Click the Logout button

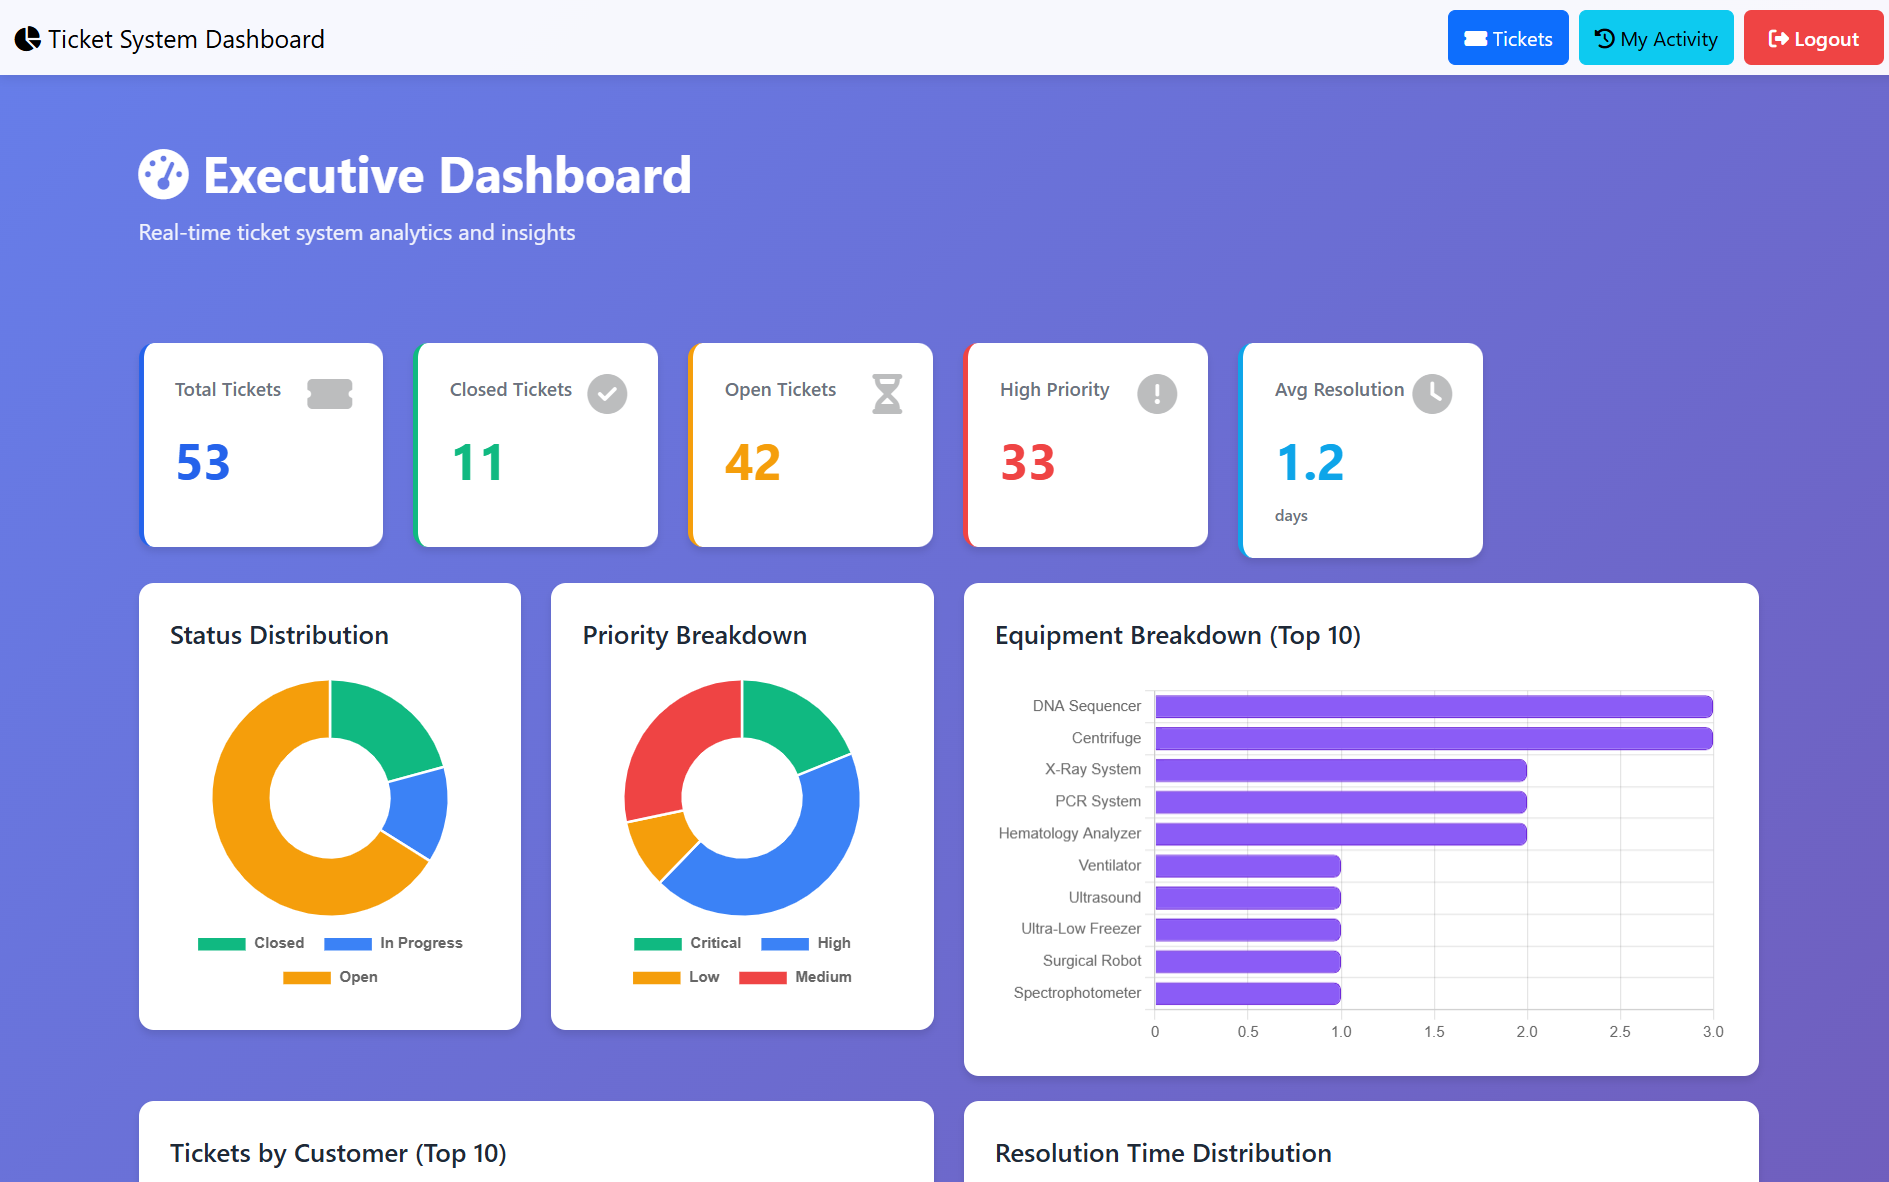(x=1813, y=38)
